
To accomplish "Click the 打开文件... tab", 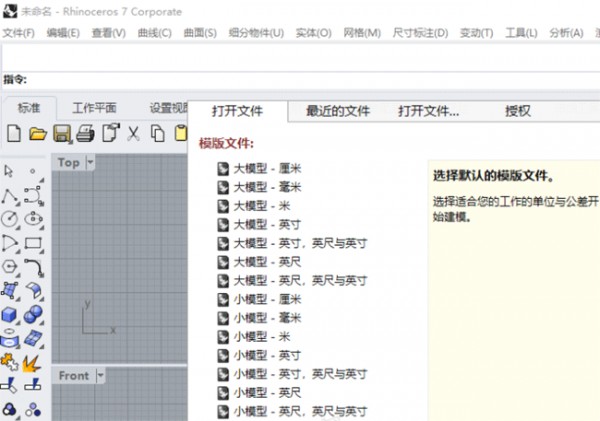I will (x=429, y=111).
